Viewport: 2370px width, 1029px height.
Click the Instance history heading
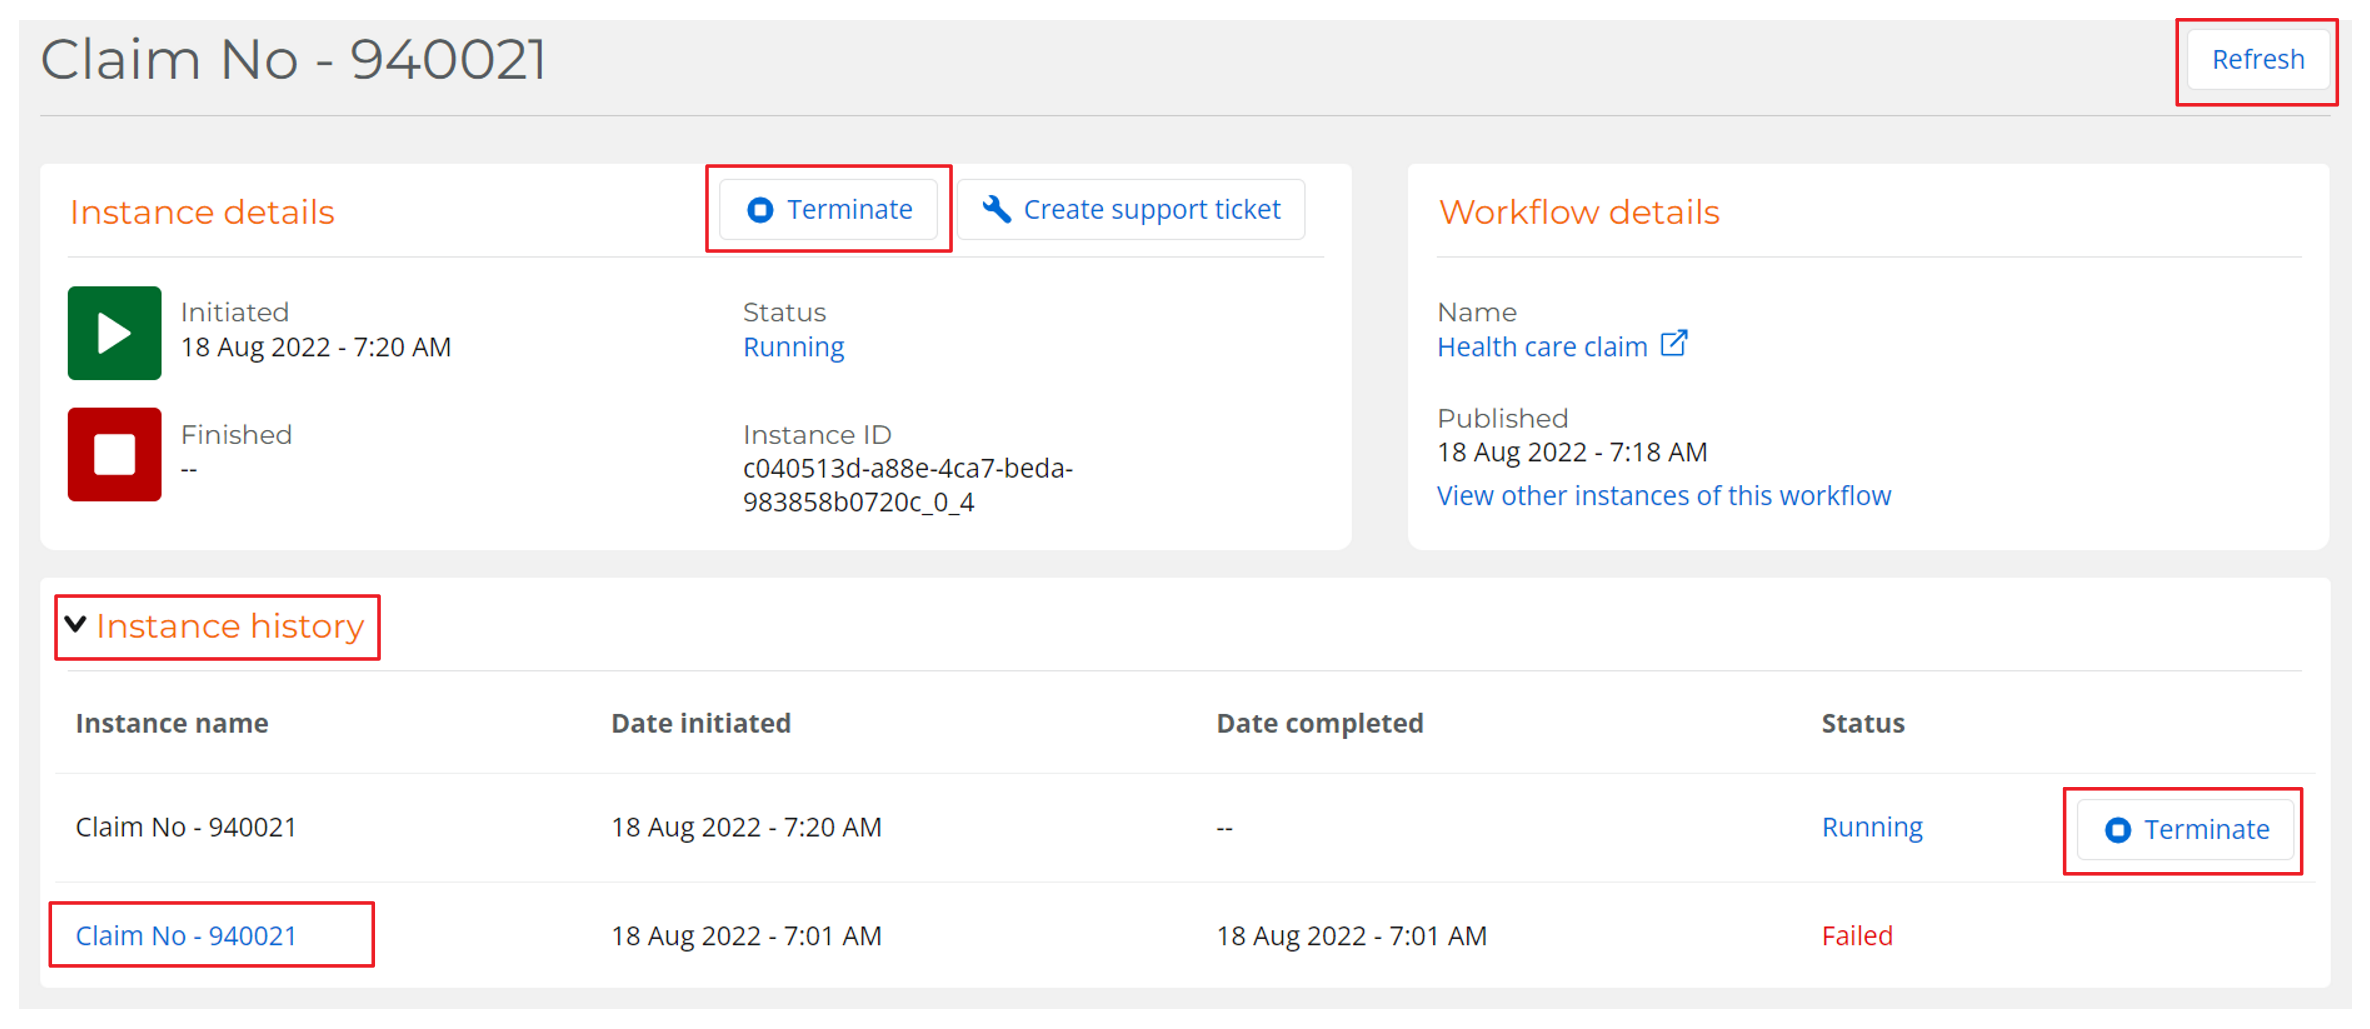point(230,626)
